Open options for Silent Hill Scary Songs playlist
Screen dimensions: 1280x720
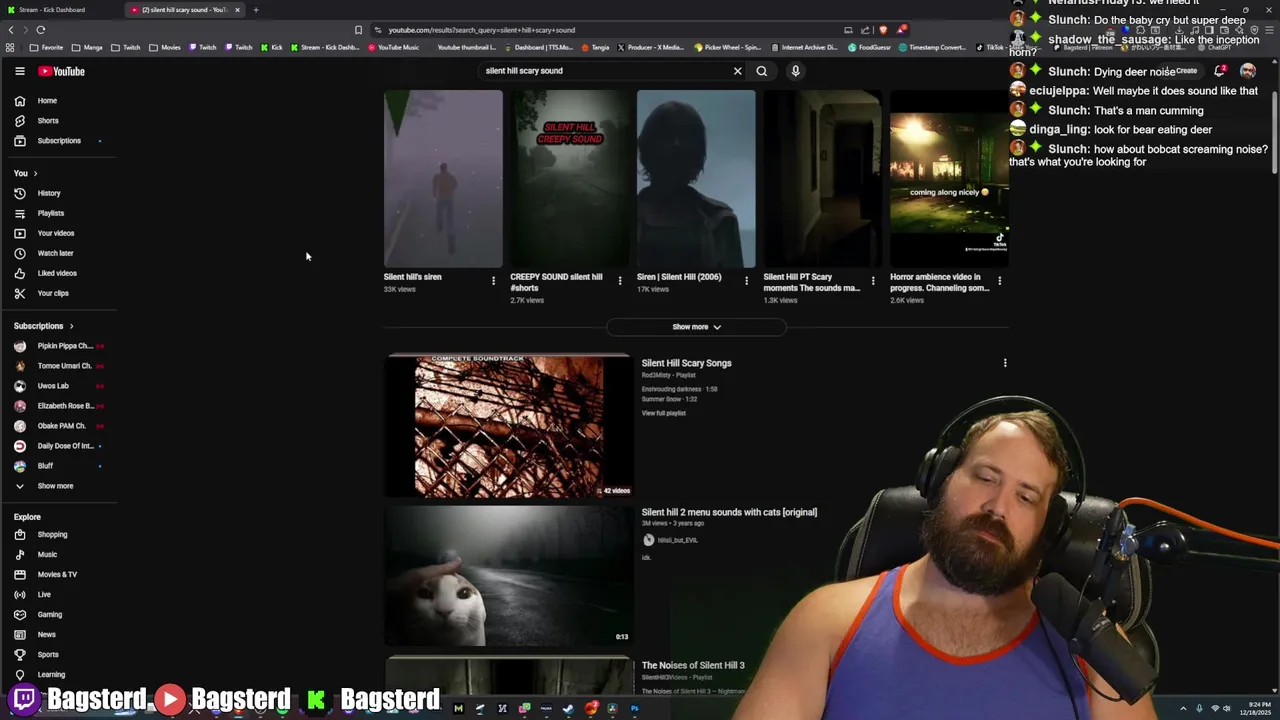point(1005,363)
